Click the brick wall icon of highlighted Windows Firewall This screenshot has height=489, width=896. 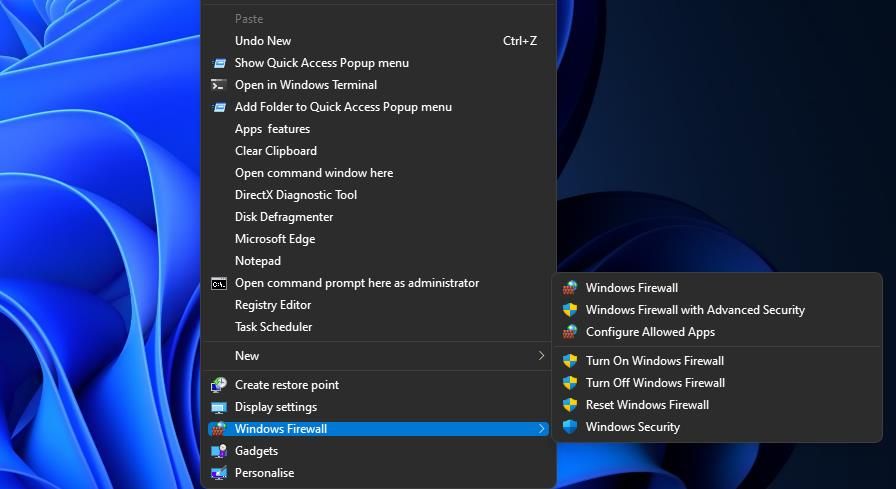click(x=219, y=429)
